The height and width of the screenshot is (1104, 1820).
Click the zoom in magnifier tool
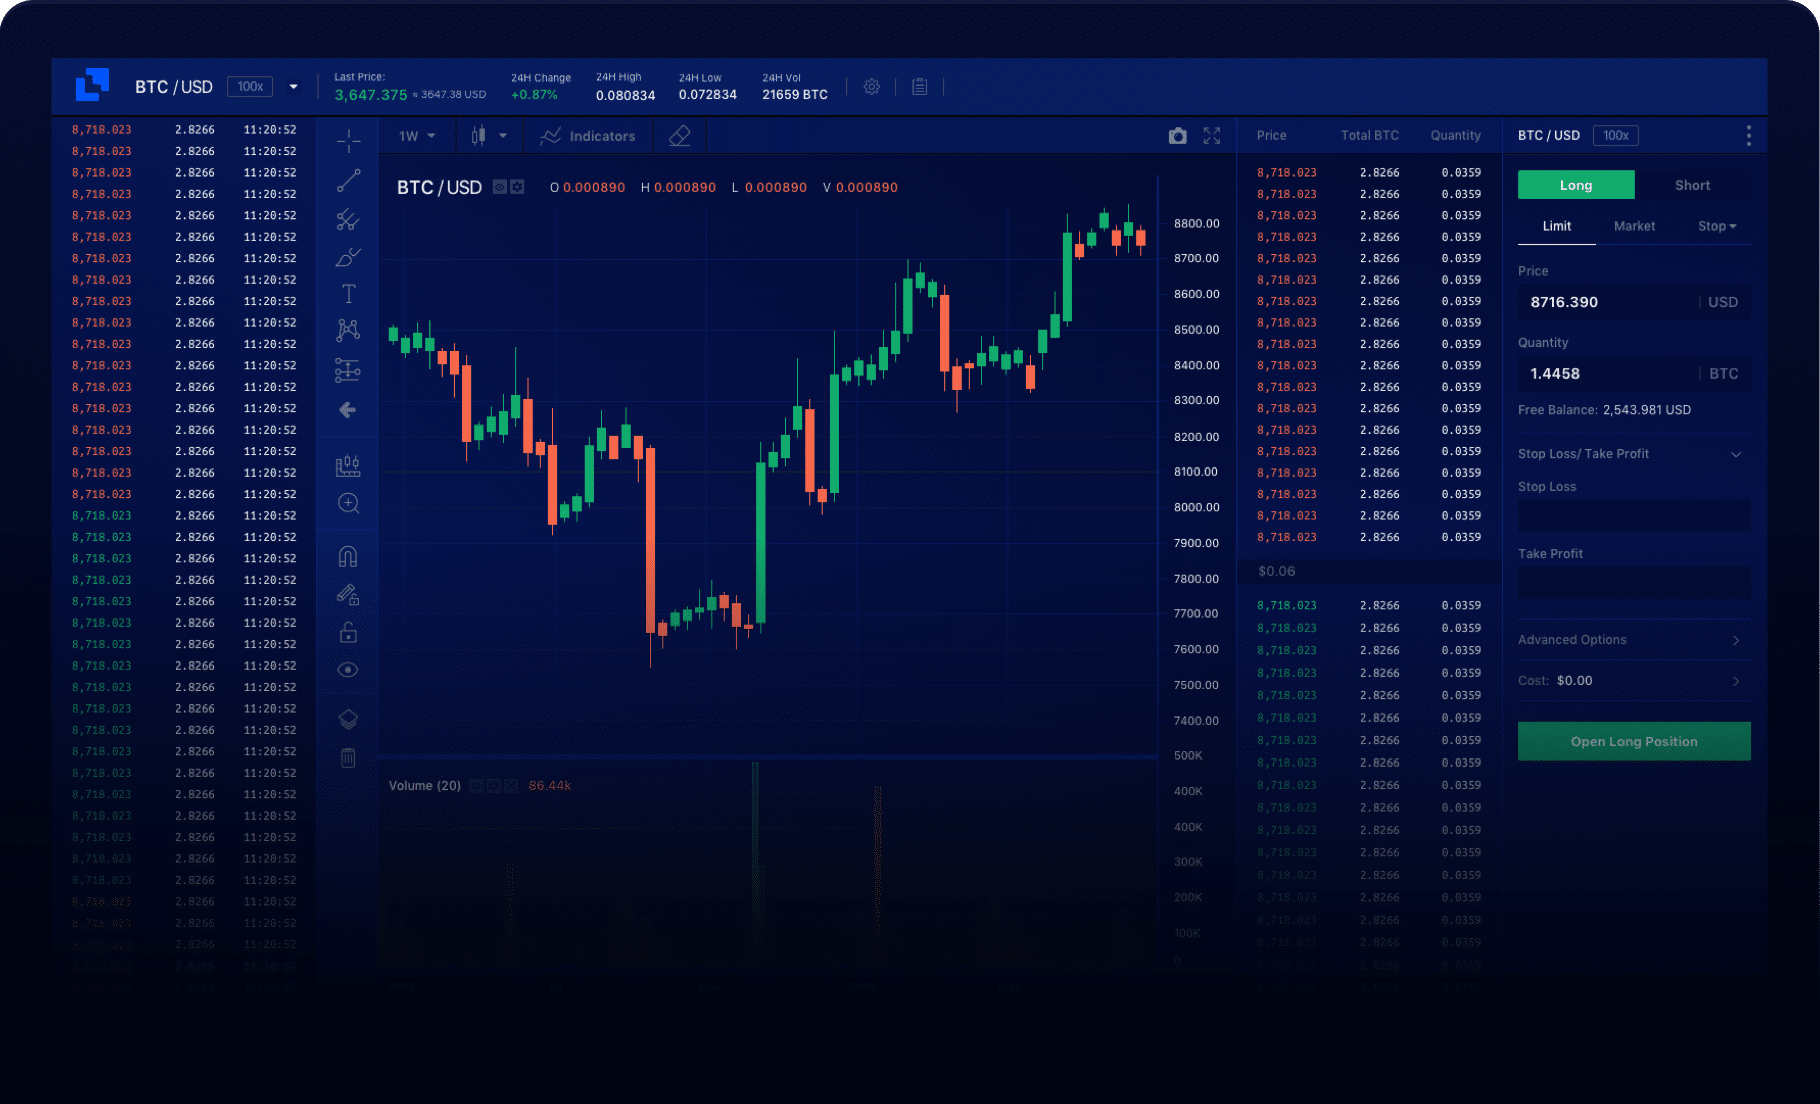click(x=348, y=504)
